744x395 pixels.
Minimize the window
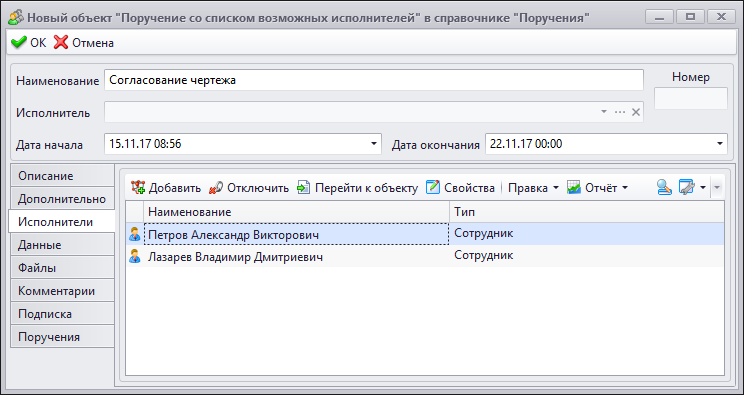[659, 17]
